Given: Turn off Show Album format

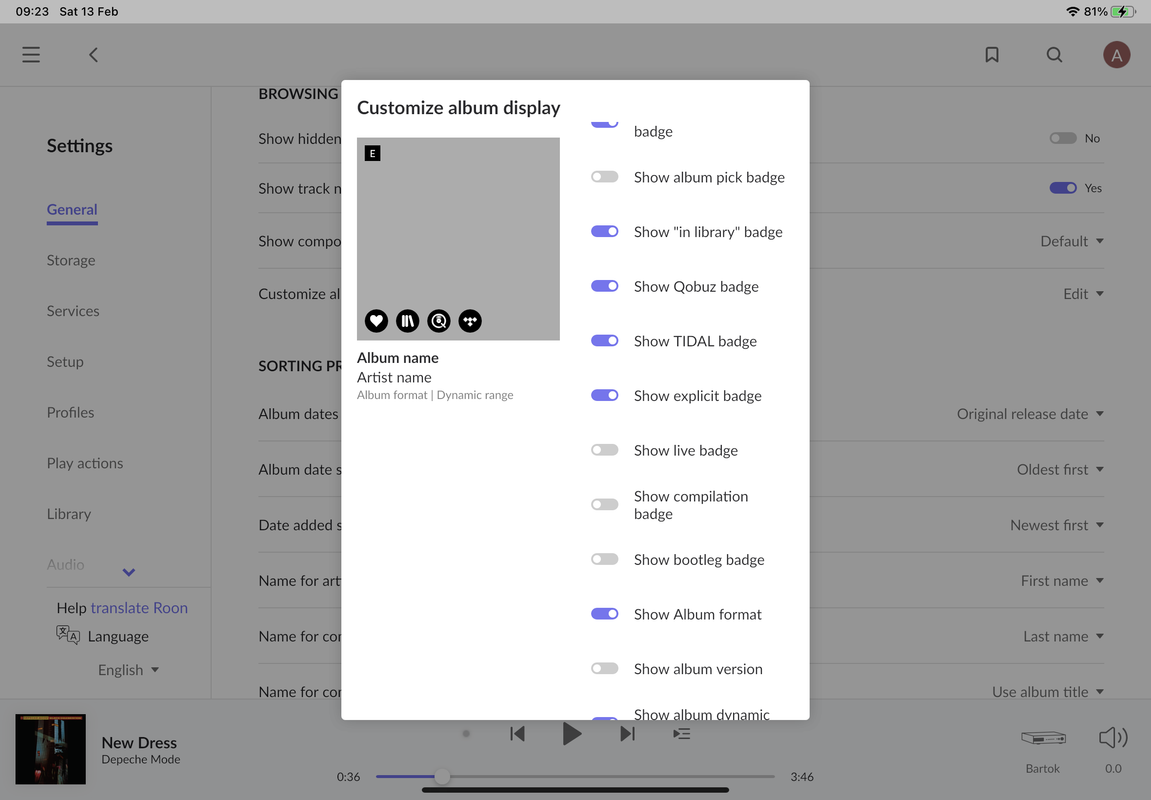Looking at the screenshot, I should 605,614.
